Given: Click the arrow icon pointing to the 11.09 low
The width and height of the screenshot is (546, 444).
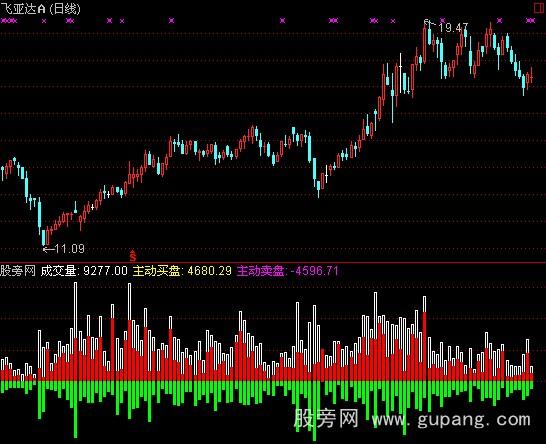Looking at the screenshot, I should click(48, 249).
